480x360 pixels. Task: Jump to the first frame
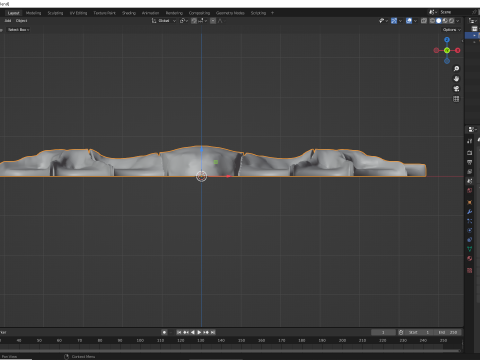coord(179,332)
